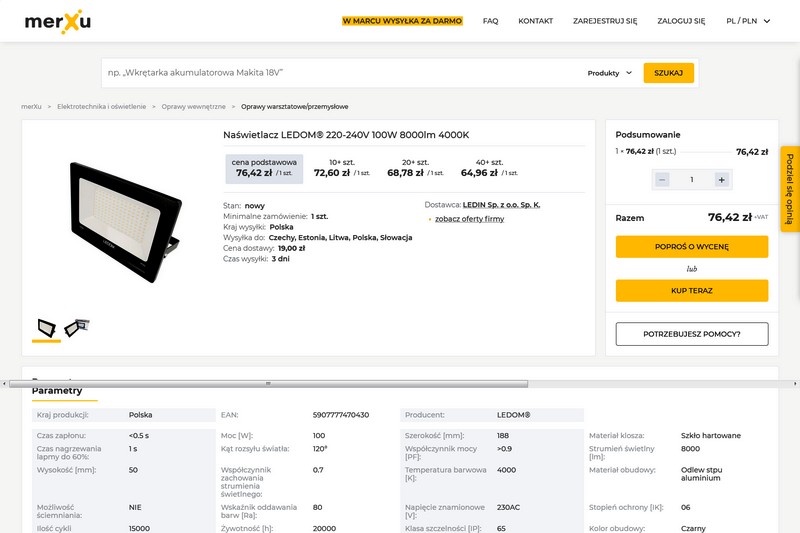Open the Produkty search category dropdown

[610, 73]
